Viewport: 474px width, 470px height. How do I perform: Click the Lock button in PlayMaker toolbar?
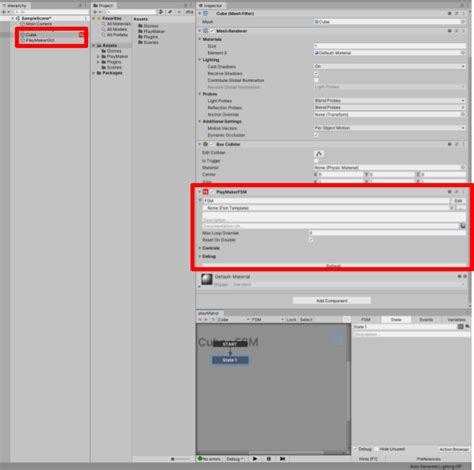tap(291, 320)
